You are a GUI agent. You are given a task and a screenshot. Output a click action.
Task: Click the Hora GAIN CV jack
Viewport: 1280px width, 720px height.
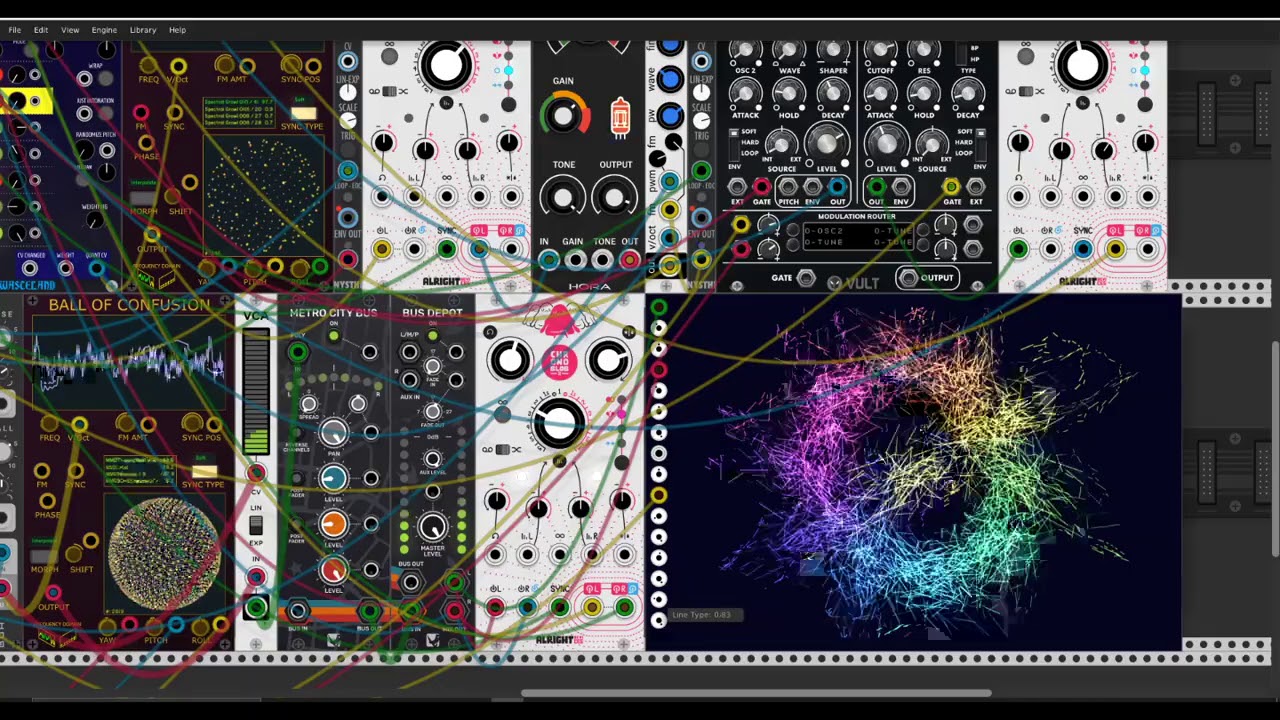click(x=575, y=260)
